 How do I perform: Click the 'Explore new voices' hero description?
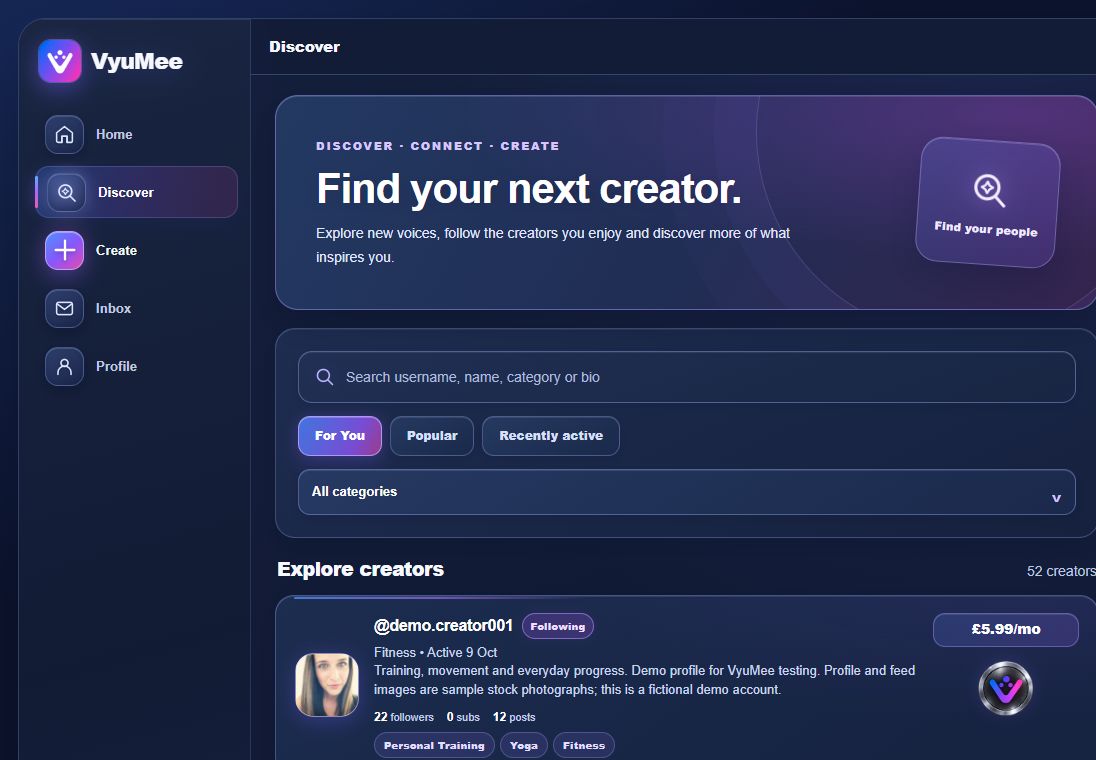pos(553,245)
